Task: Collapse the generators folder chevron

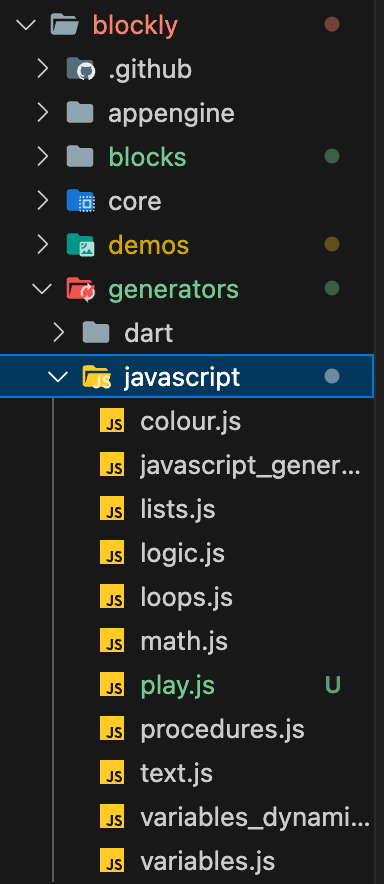Action: tap(42, 289)
